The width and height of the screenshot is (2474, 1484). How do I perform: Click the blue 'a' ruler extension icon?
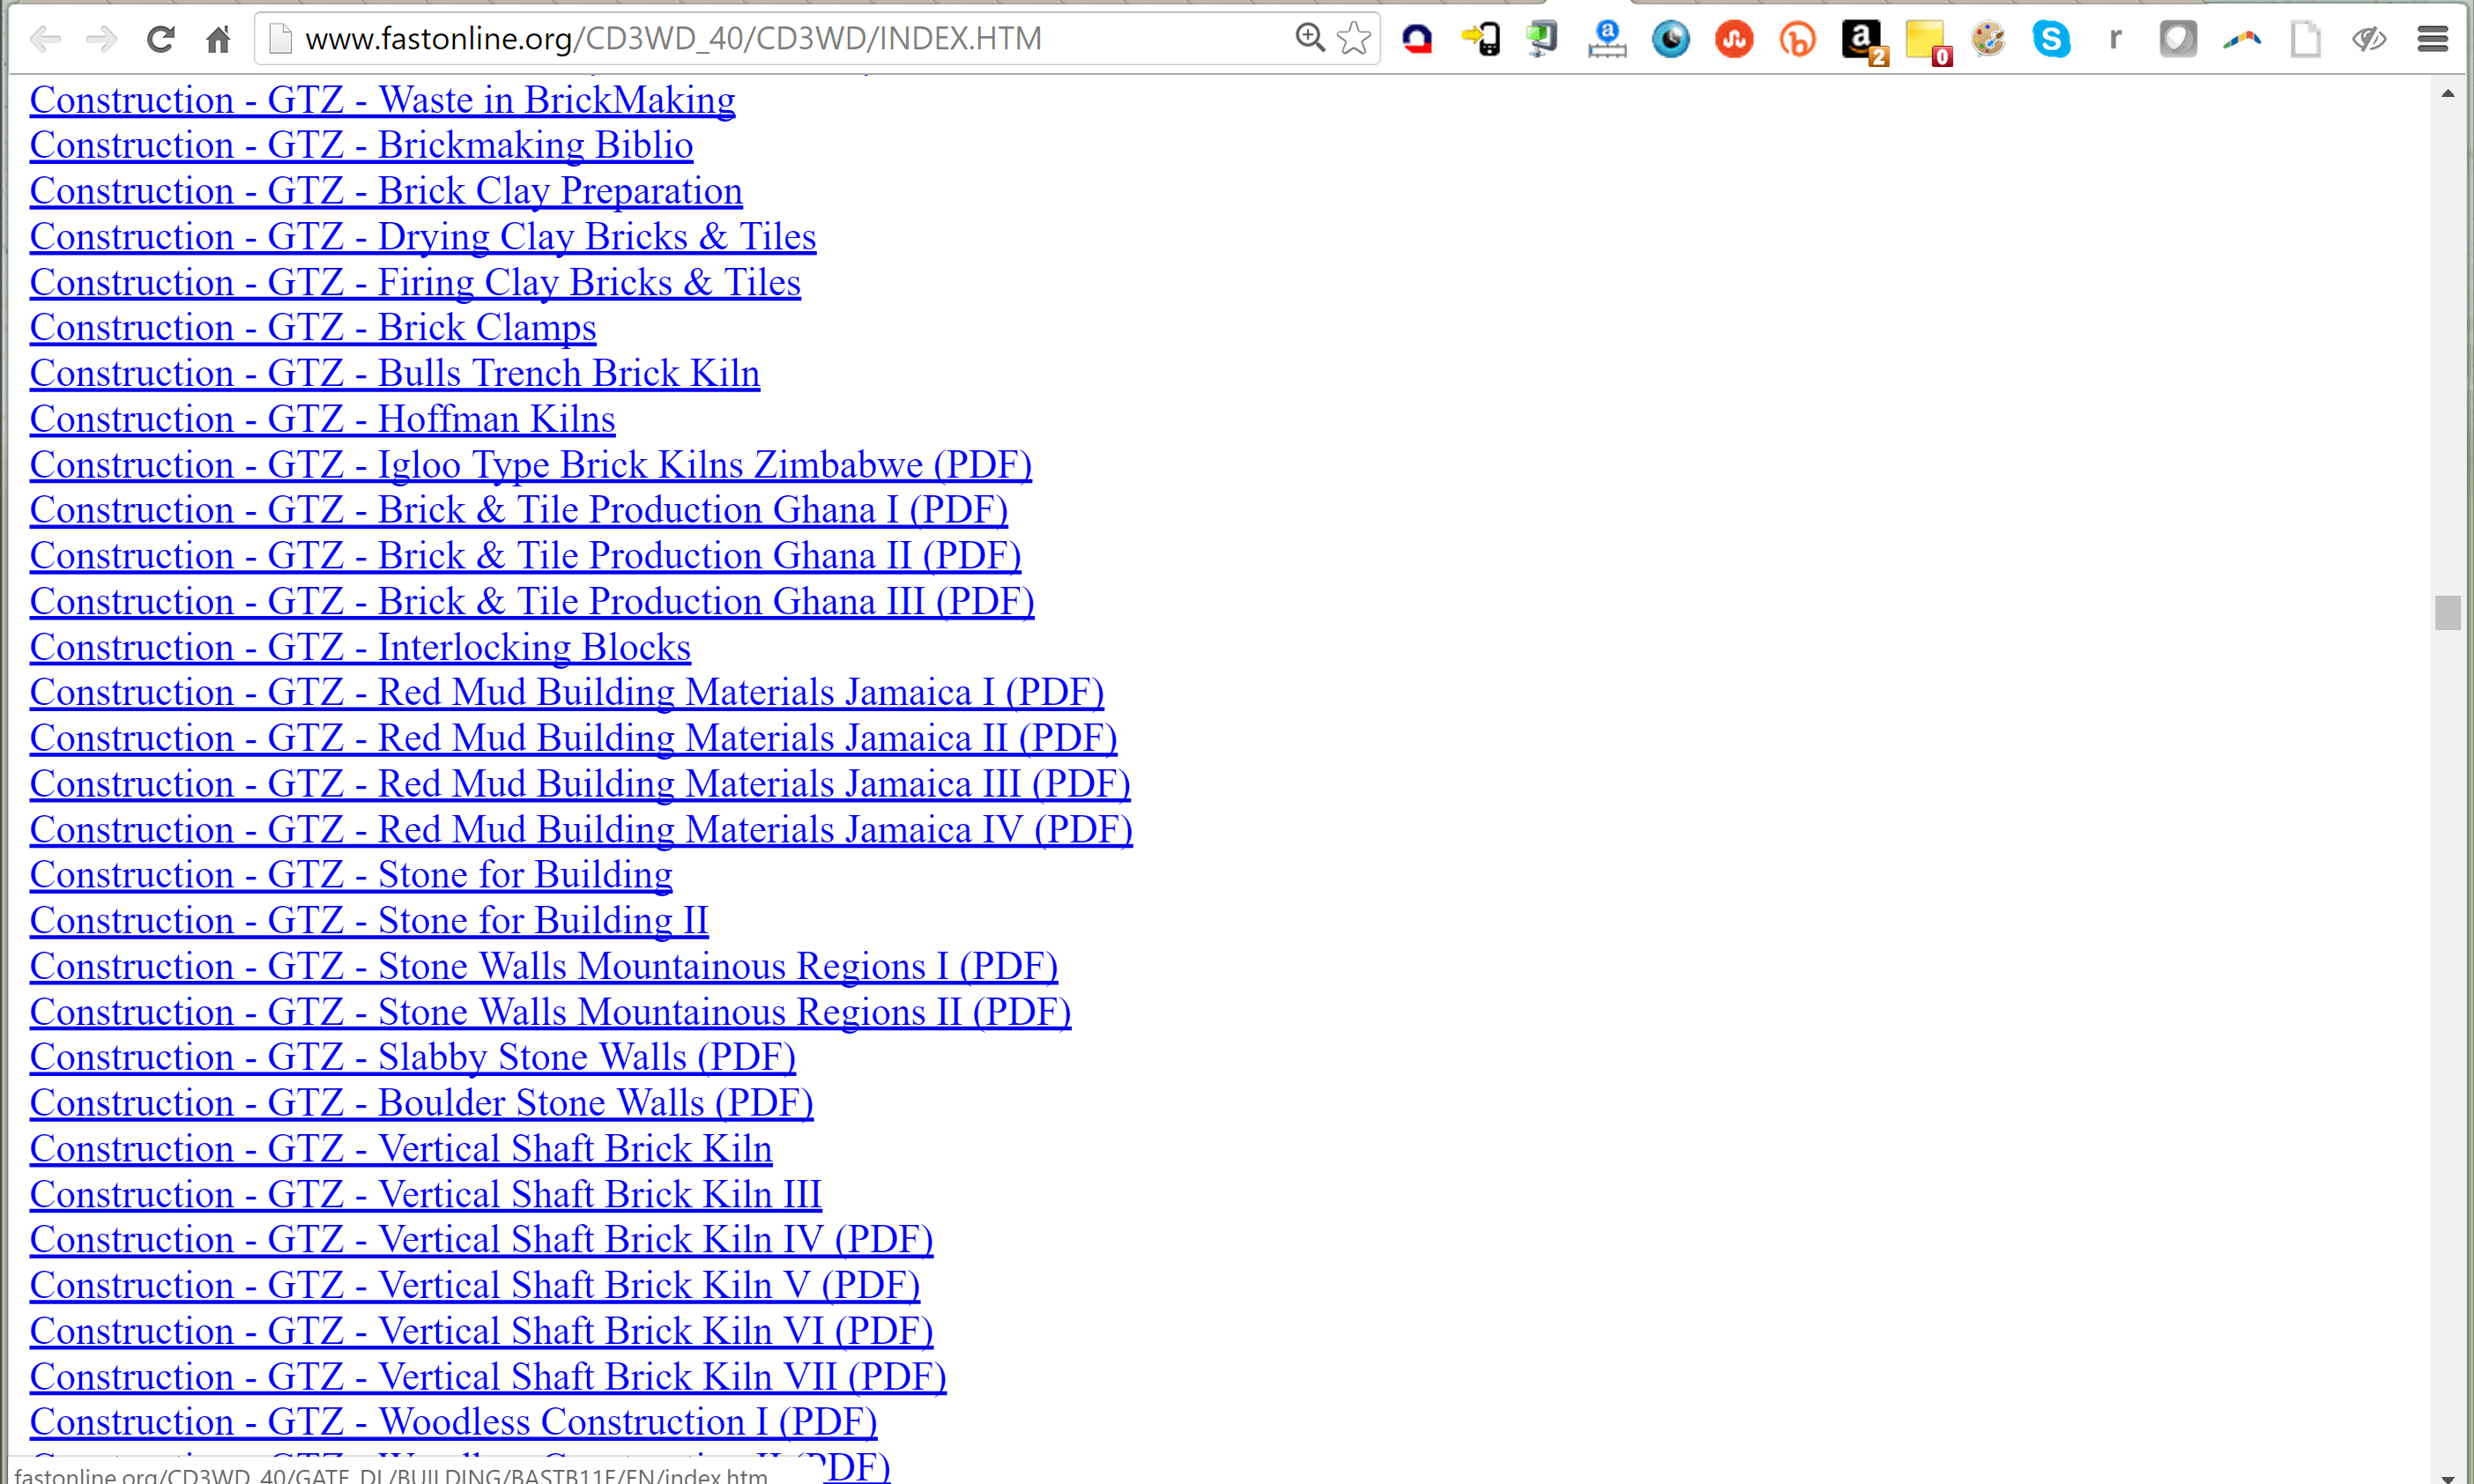coord(1607,39)
